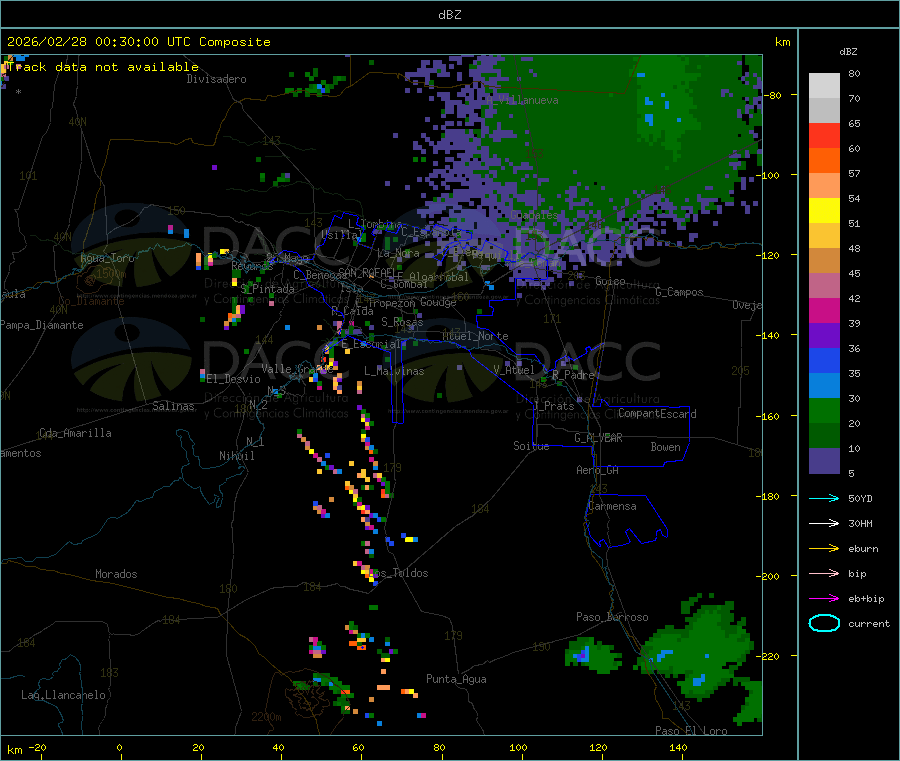Screen dimensions: 900x761
Task: Click the '100' tick on bottom axis
Action: 518,747
